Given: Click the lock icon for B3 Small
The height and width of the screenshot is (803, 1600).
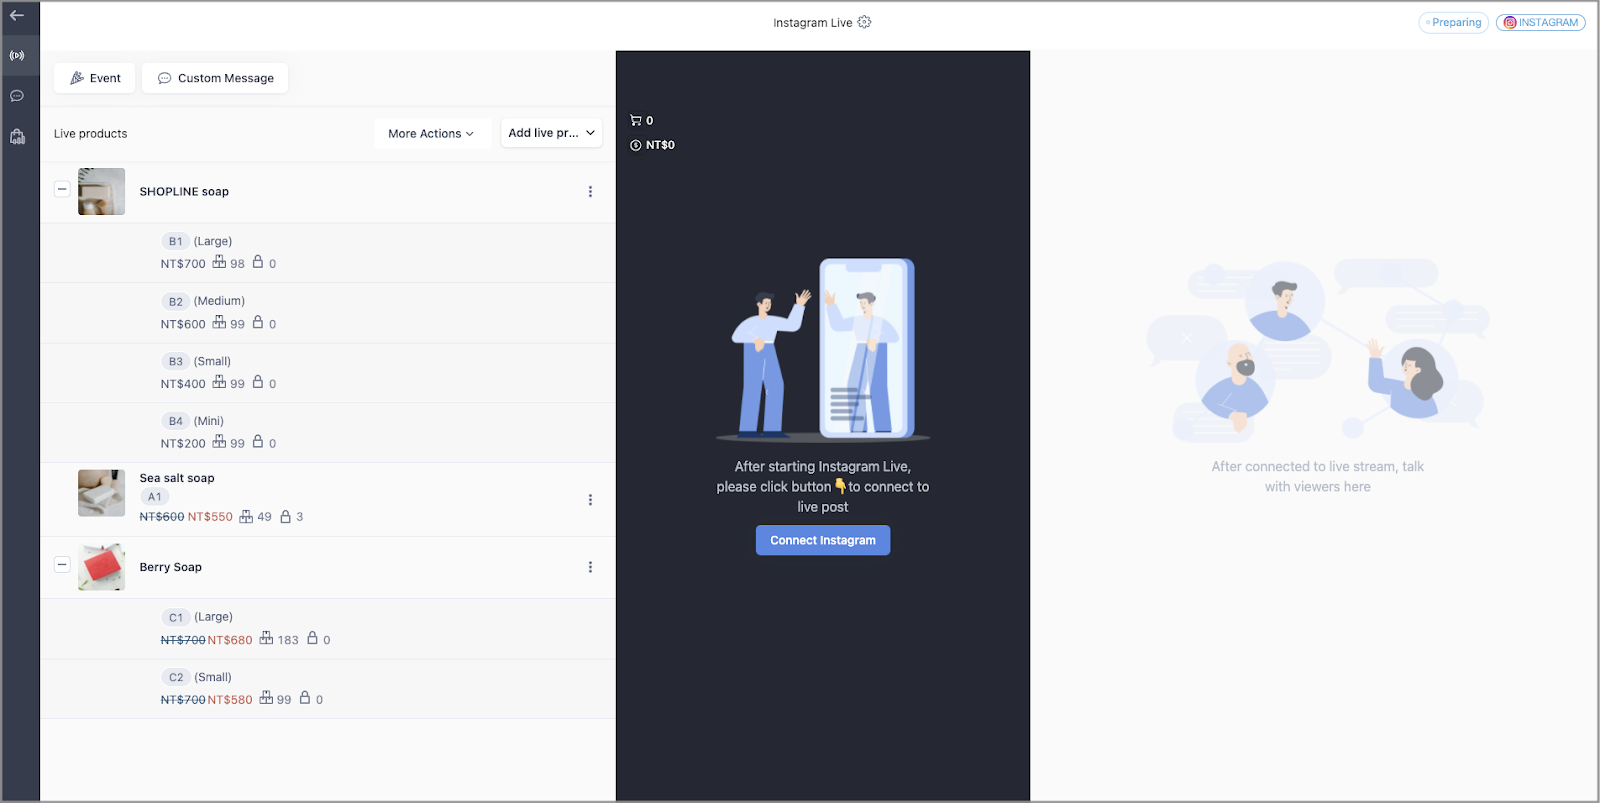Looking at the screenshot, I should 258,382.
